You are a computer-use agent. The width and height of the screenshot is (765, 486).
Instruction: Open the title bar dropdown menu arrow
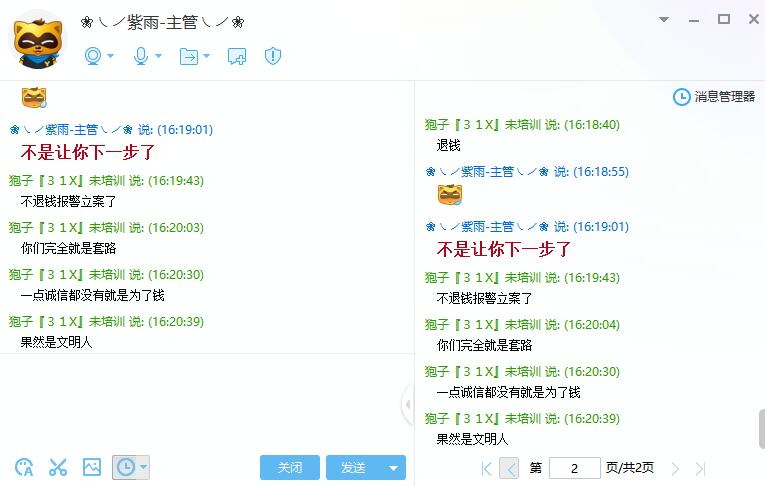tap(664, 20)
